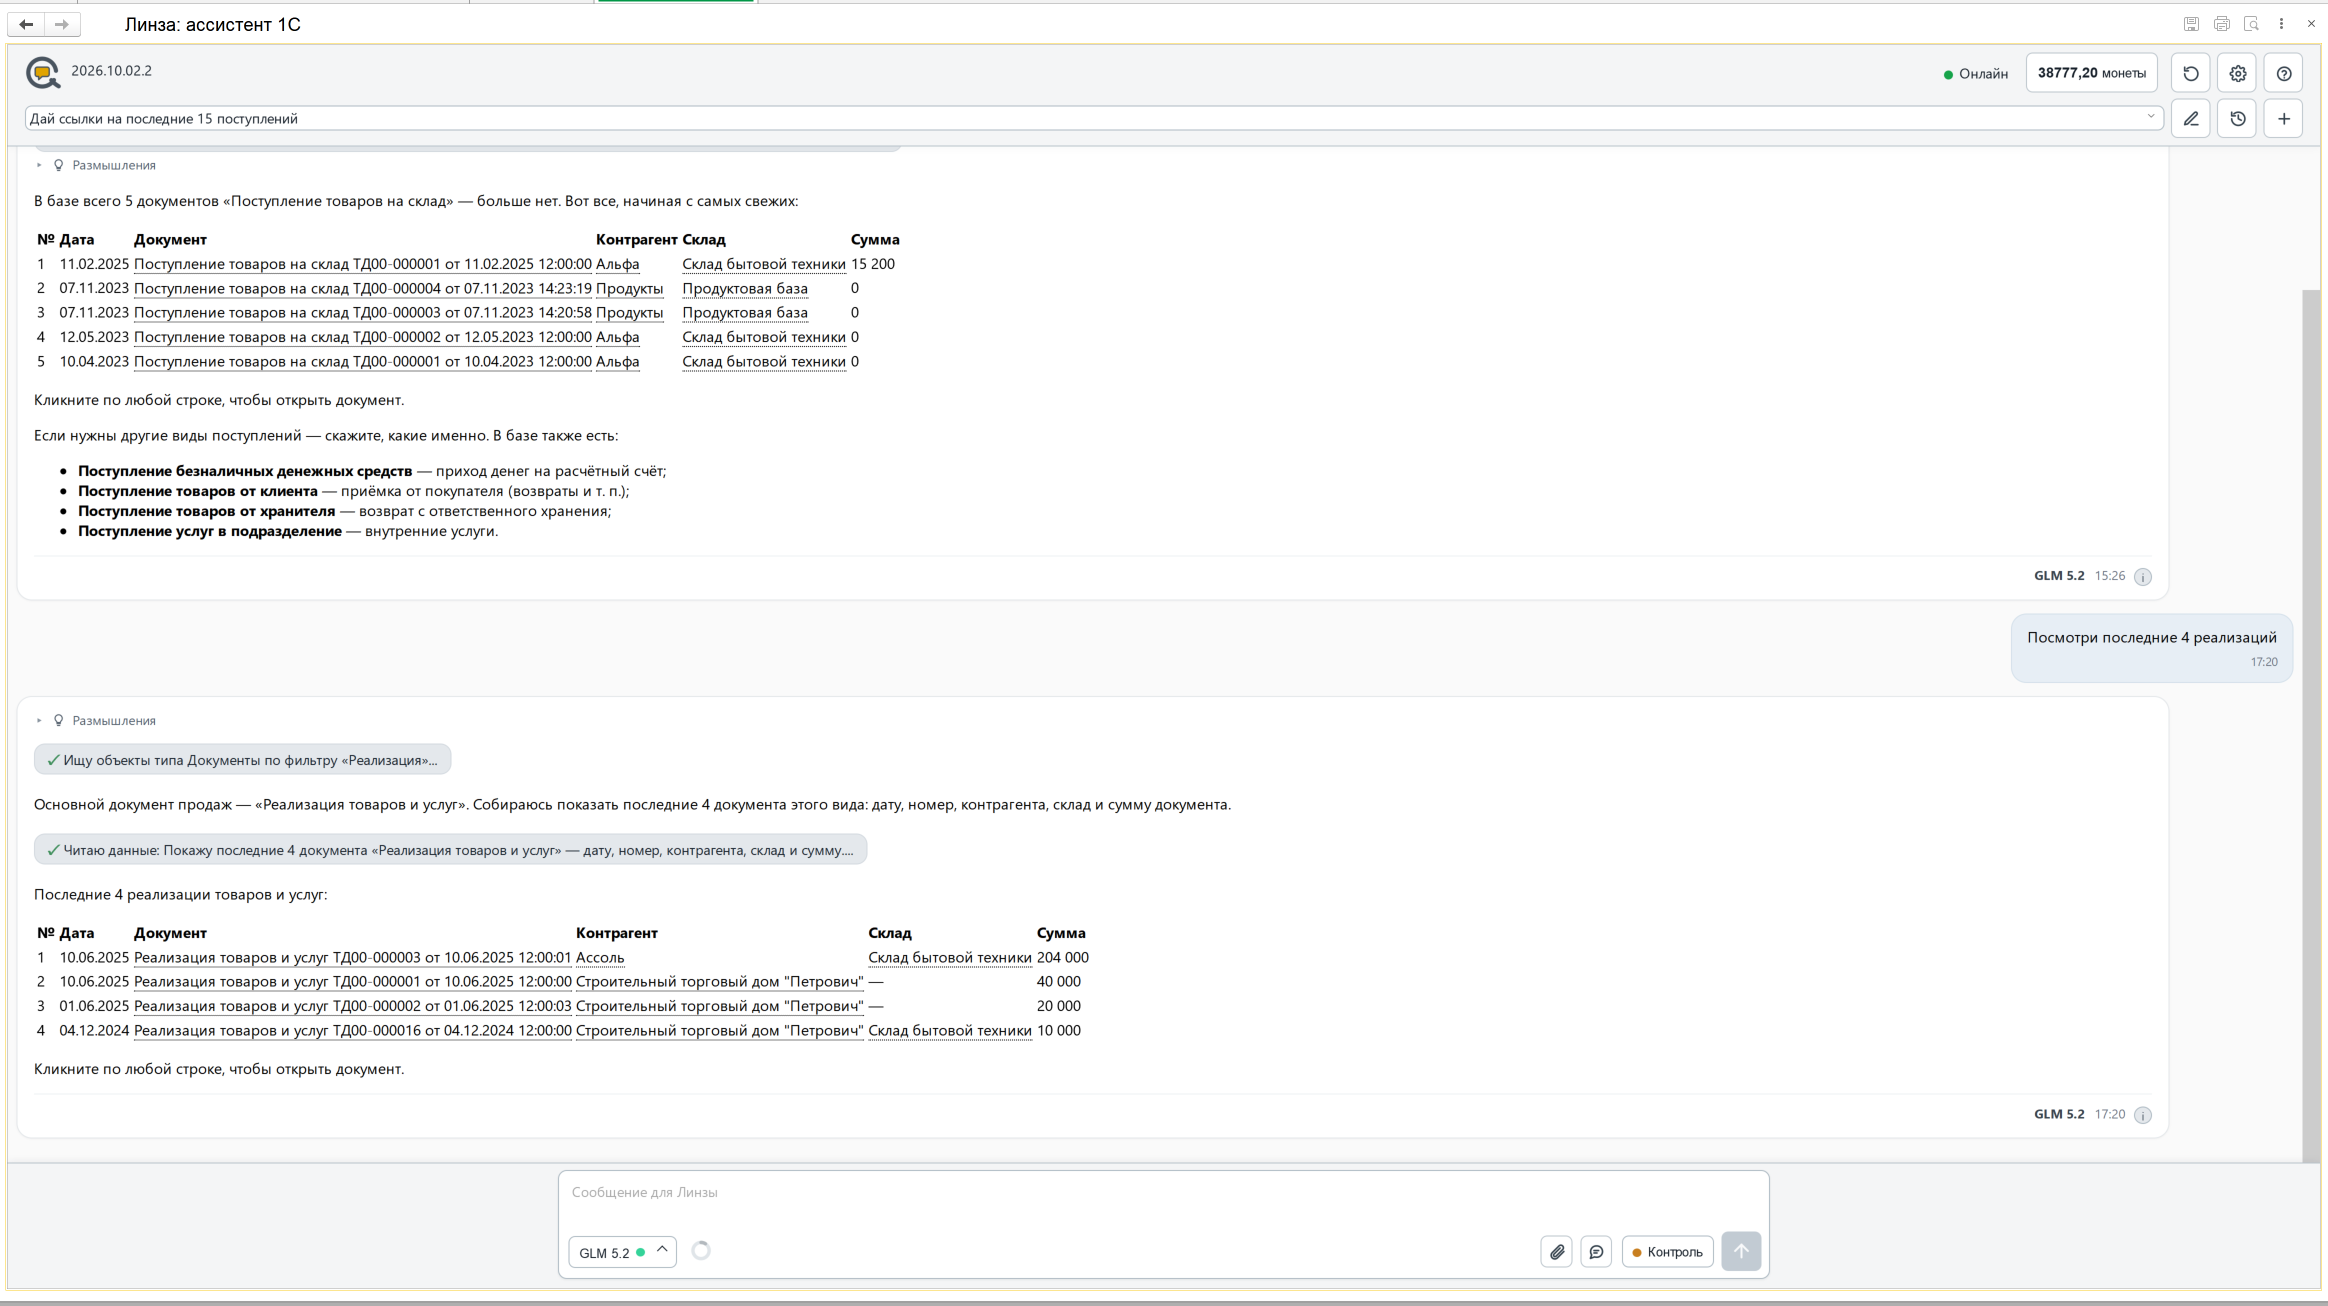Go back with the left arrow
The height and width of the screenshot is (1306, 2328).
click(26, 24)
